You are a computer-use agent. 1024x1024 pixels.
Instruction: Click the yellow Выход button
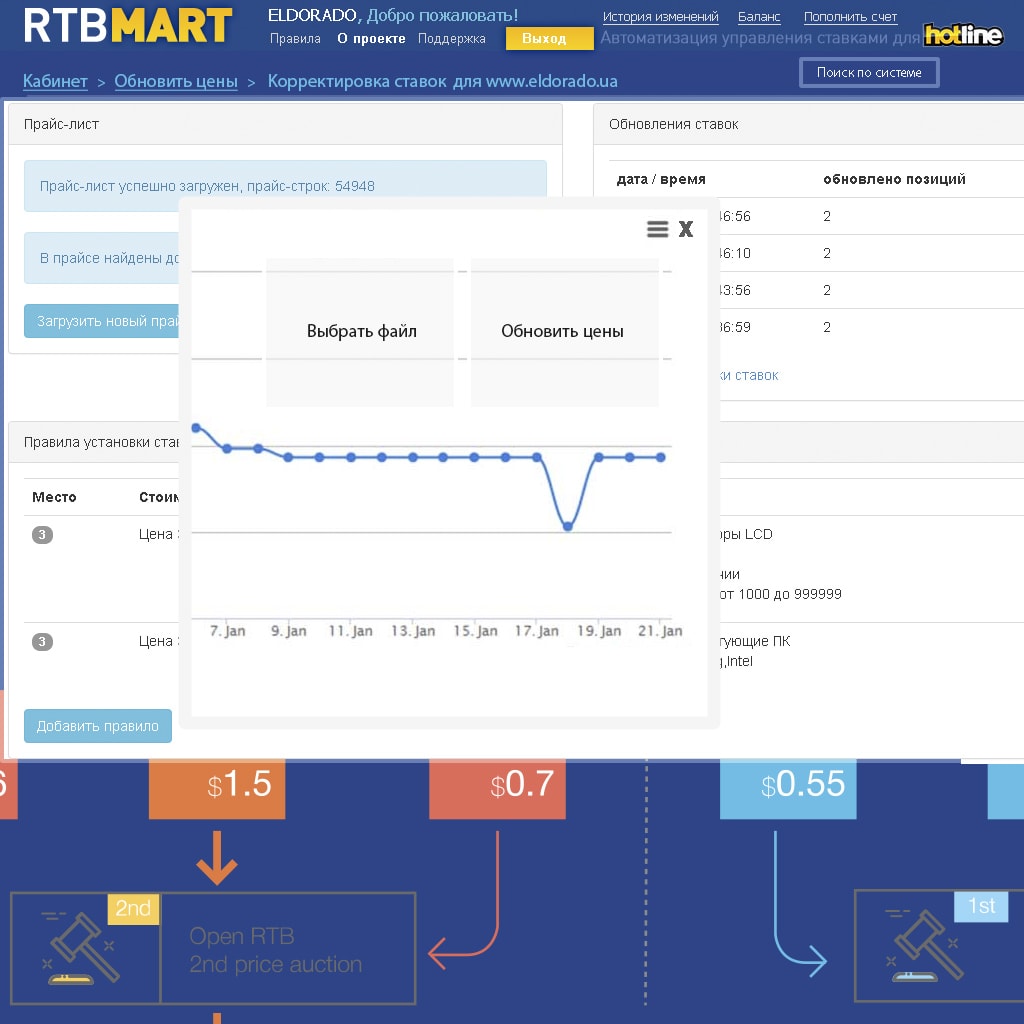pos(549,39)
